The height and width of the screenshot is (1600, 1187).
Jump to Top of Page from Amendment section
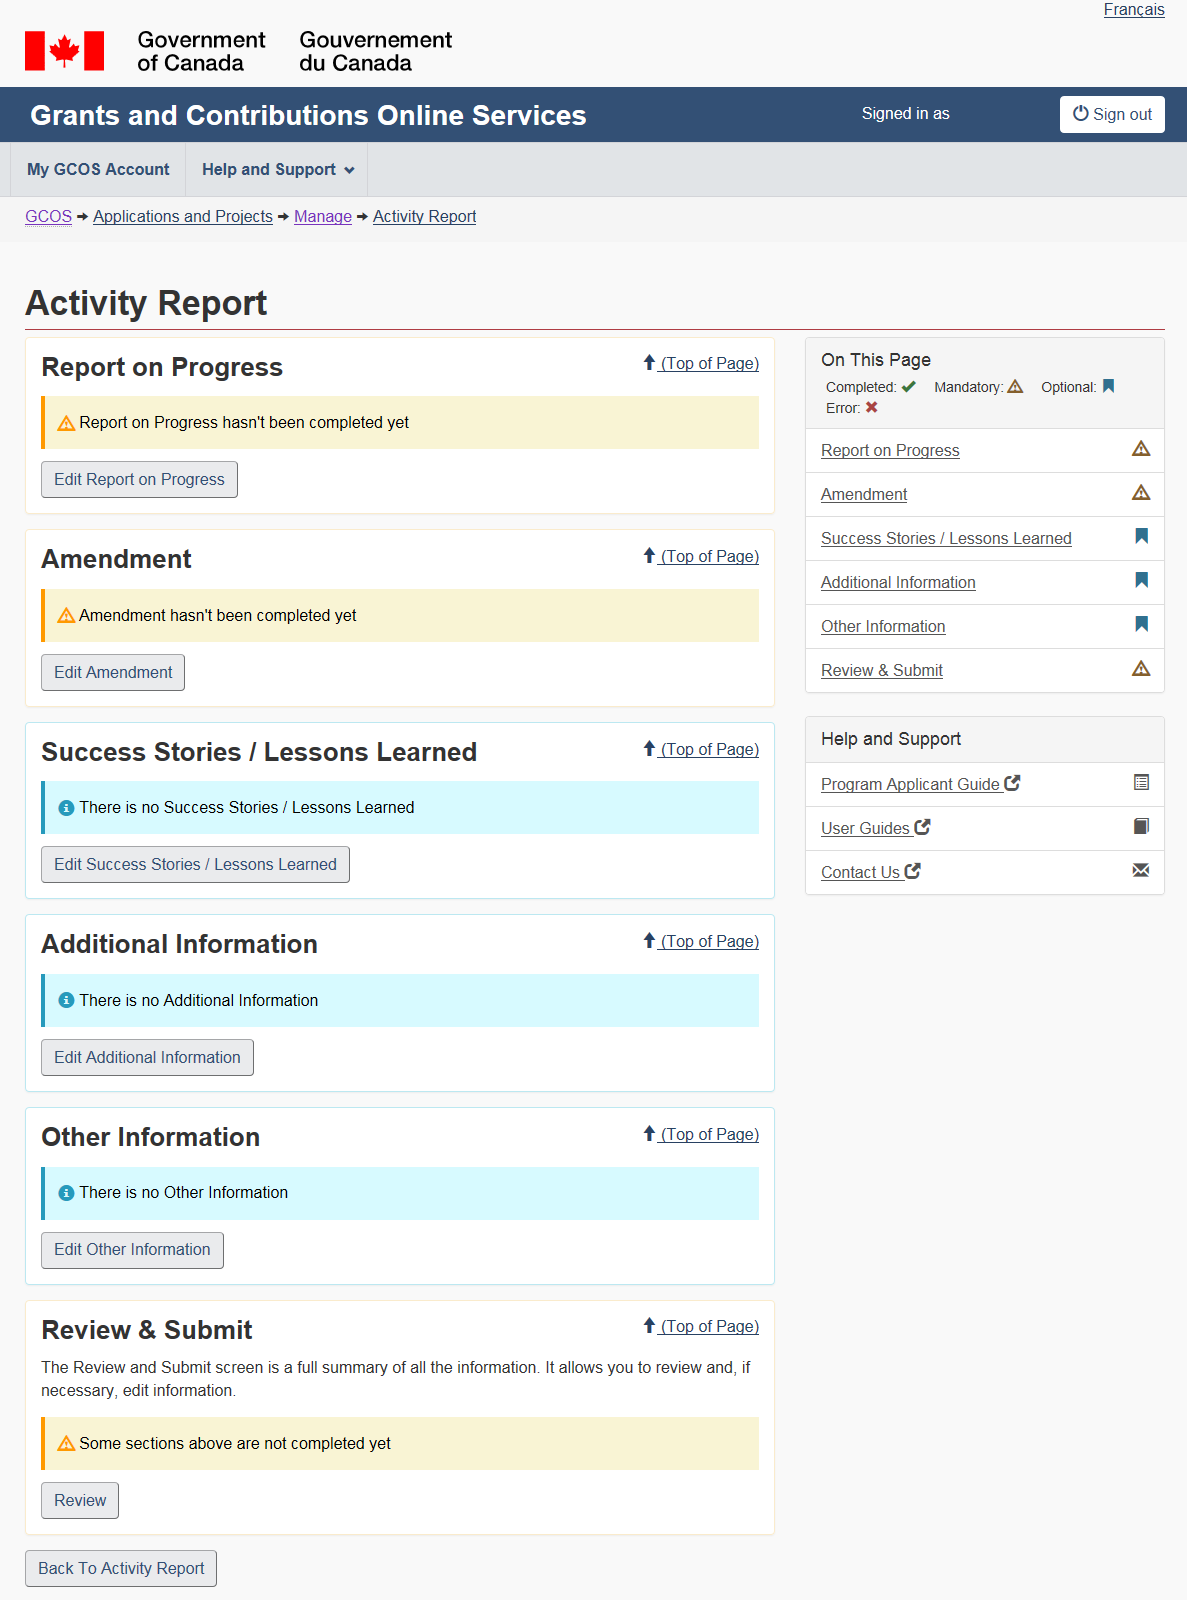pyautogui.click(x=708, y=557)
